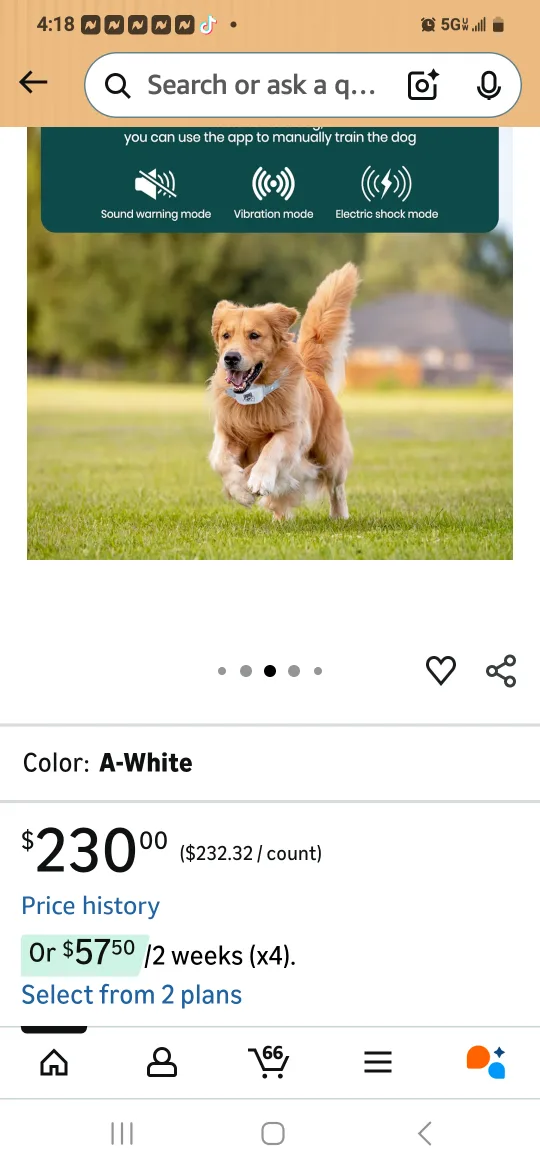
Task: Tap the back arrow beside search bar
Action: (x=33, y=83)
